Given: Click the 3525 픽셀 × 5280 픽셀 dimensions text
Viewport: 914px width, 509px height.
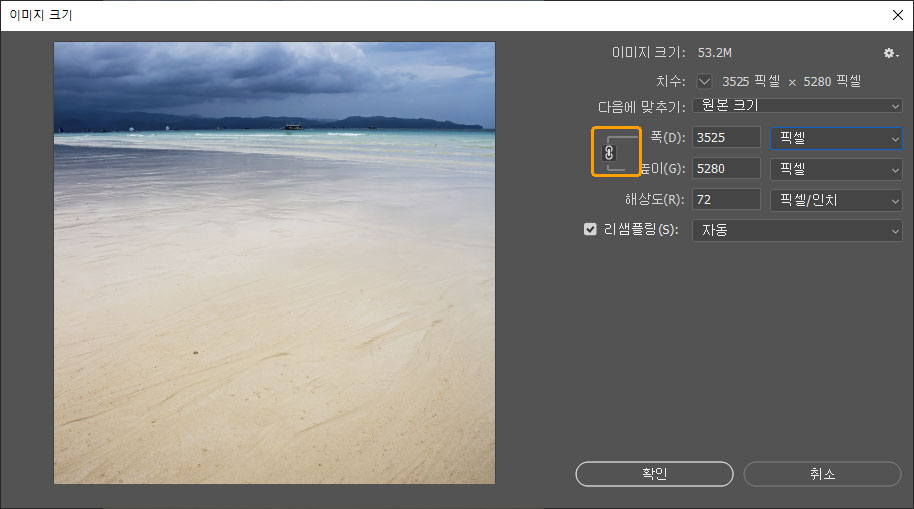Looking at the screenshot, I should 791,82.
